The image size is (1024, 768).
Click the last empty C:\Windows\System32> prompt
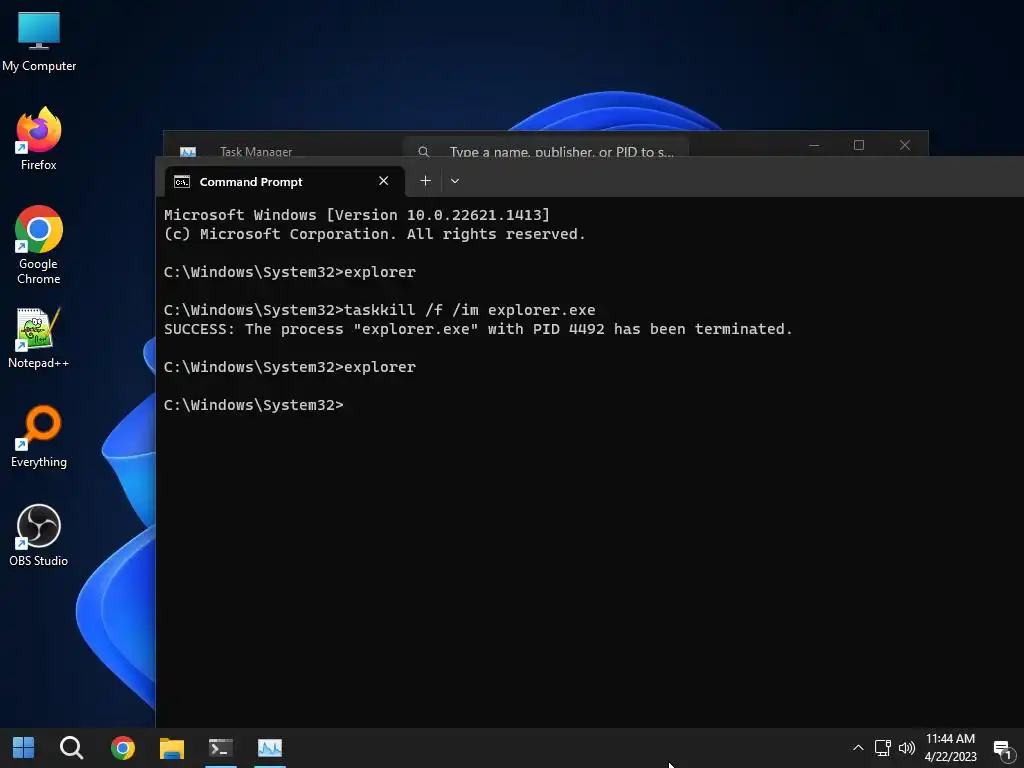tap(253, 405)
